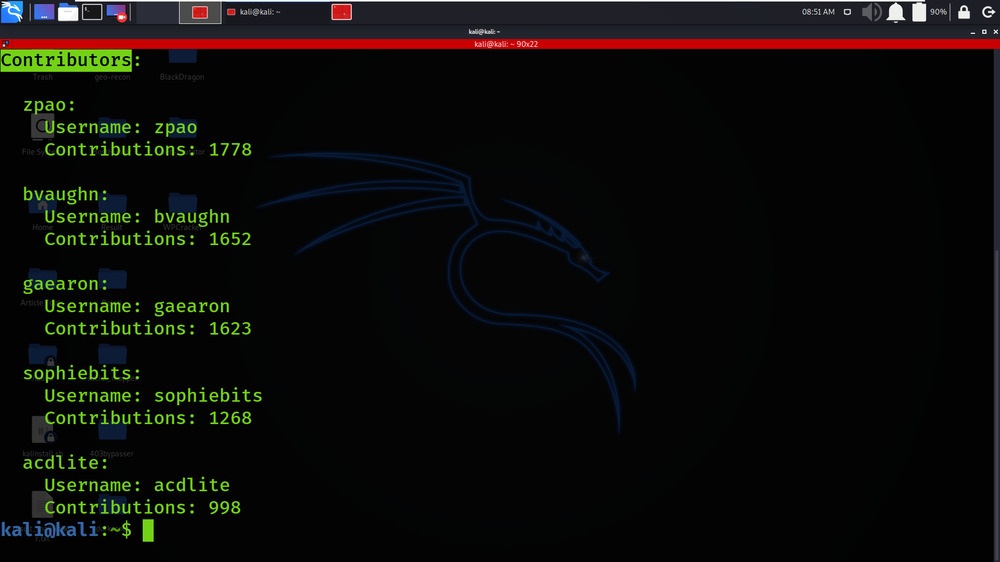Image resolution: width=1000 pixels, height=562 pixels.
Task: Click 'Username: zpao' line
Action: click(x=121, y=128)
